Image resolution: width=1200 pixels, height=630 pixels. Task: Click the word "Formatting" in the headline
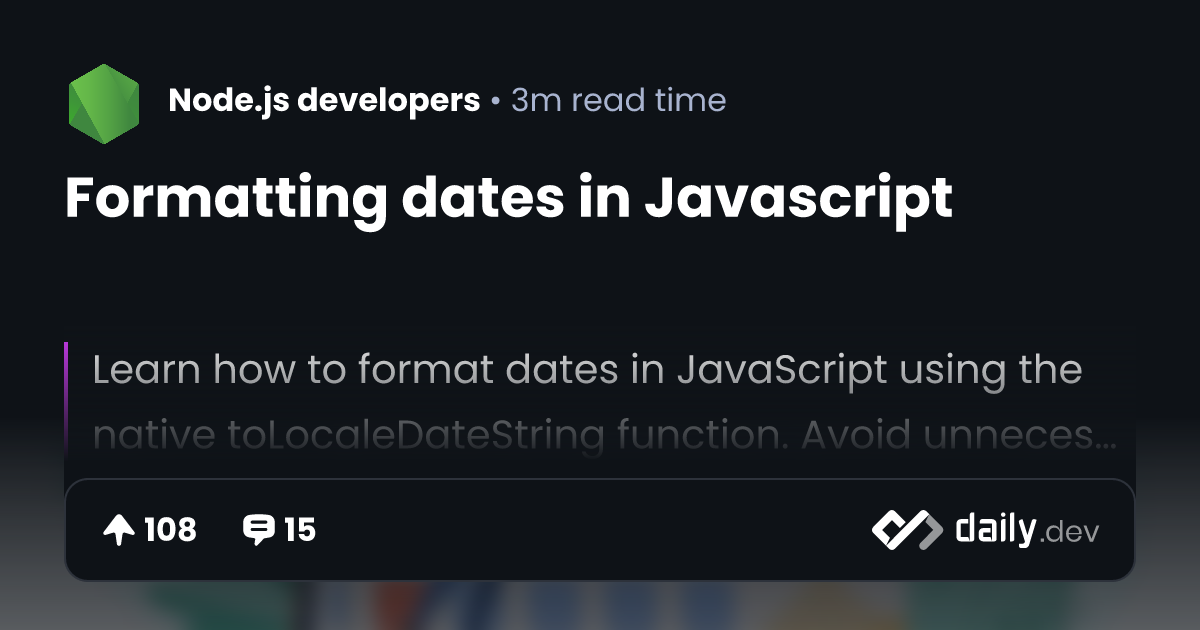click(226, 199)
